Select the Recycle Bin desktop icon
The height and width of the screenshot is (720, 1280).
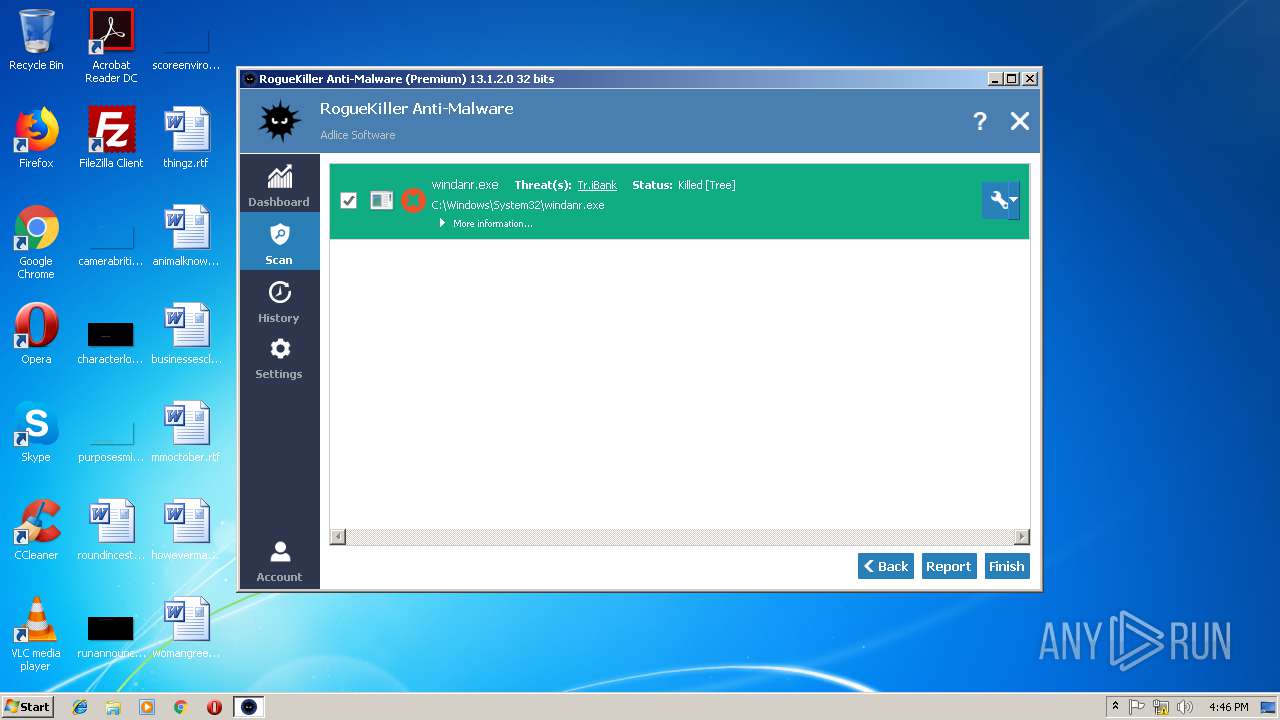point(36,40)
